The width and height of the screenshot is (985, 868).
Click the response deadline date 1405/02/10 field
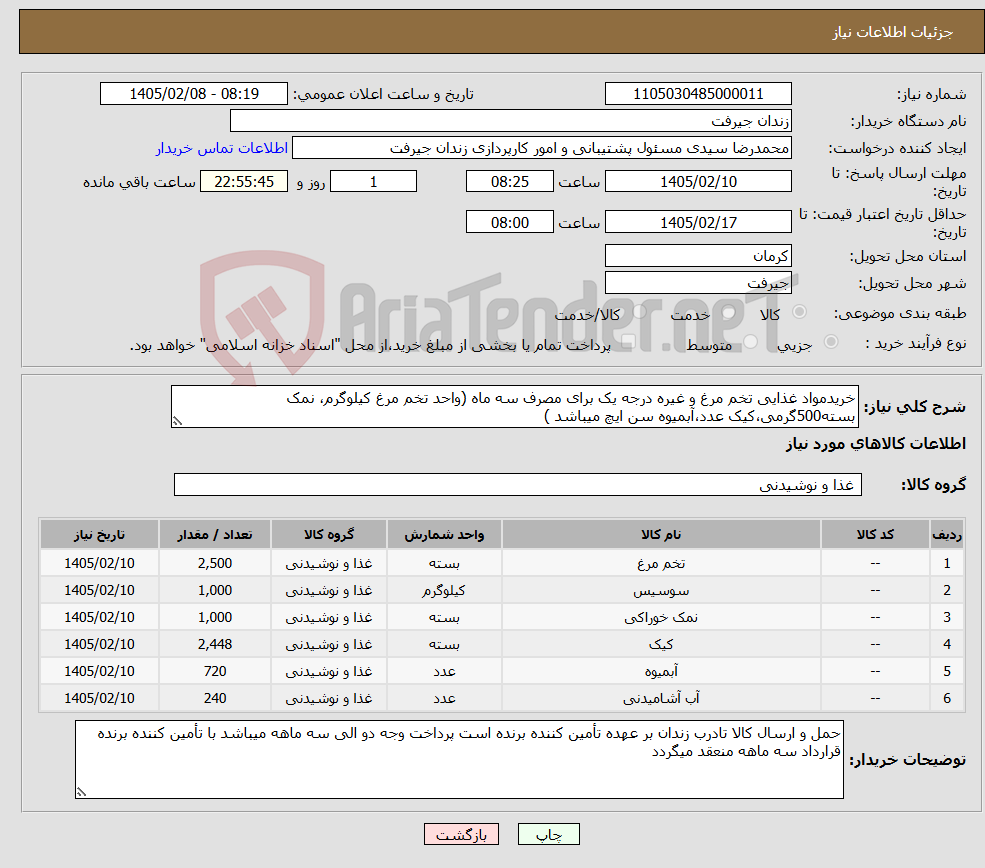[x=698, y=182]
